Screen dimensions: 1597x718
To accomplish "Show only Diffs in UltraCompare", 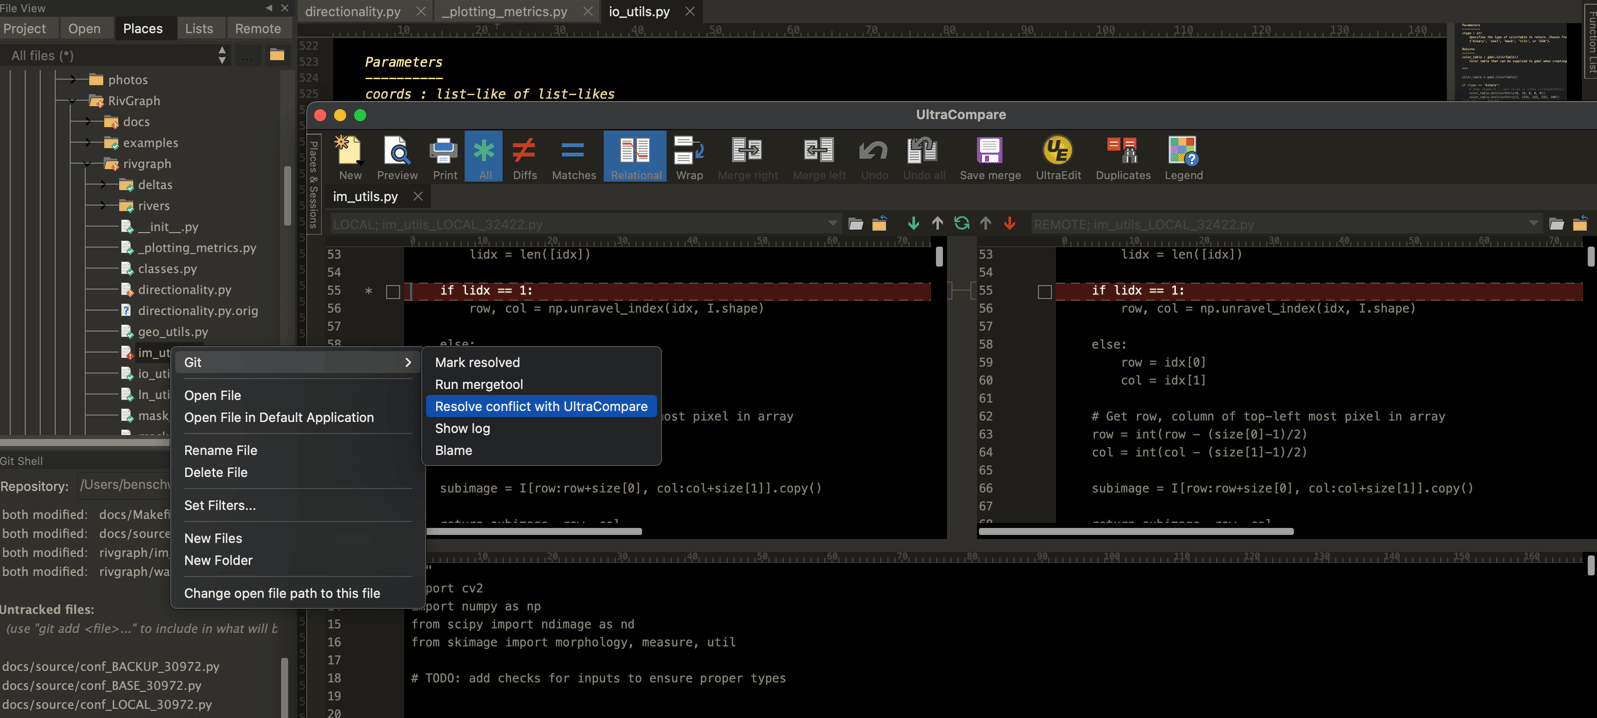I will 524,157.
